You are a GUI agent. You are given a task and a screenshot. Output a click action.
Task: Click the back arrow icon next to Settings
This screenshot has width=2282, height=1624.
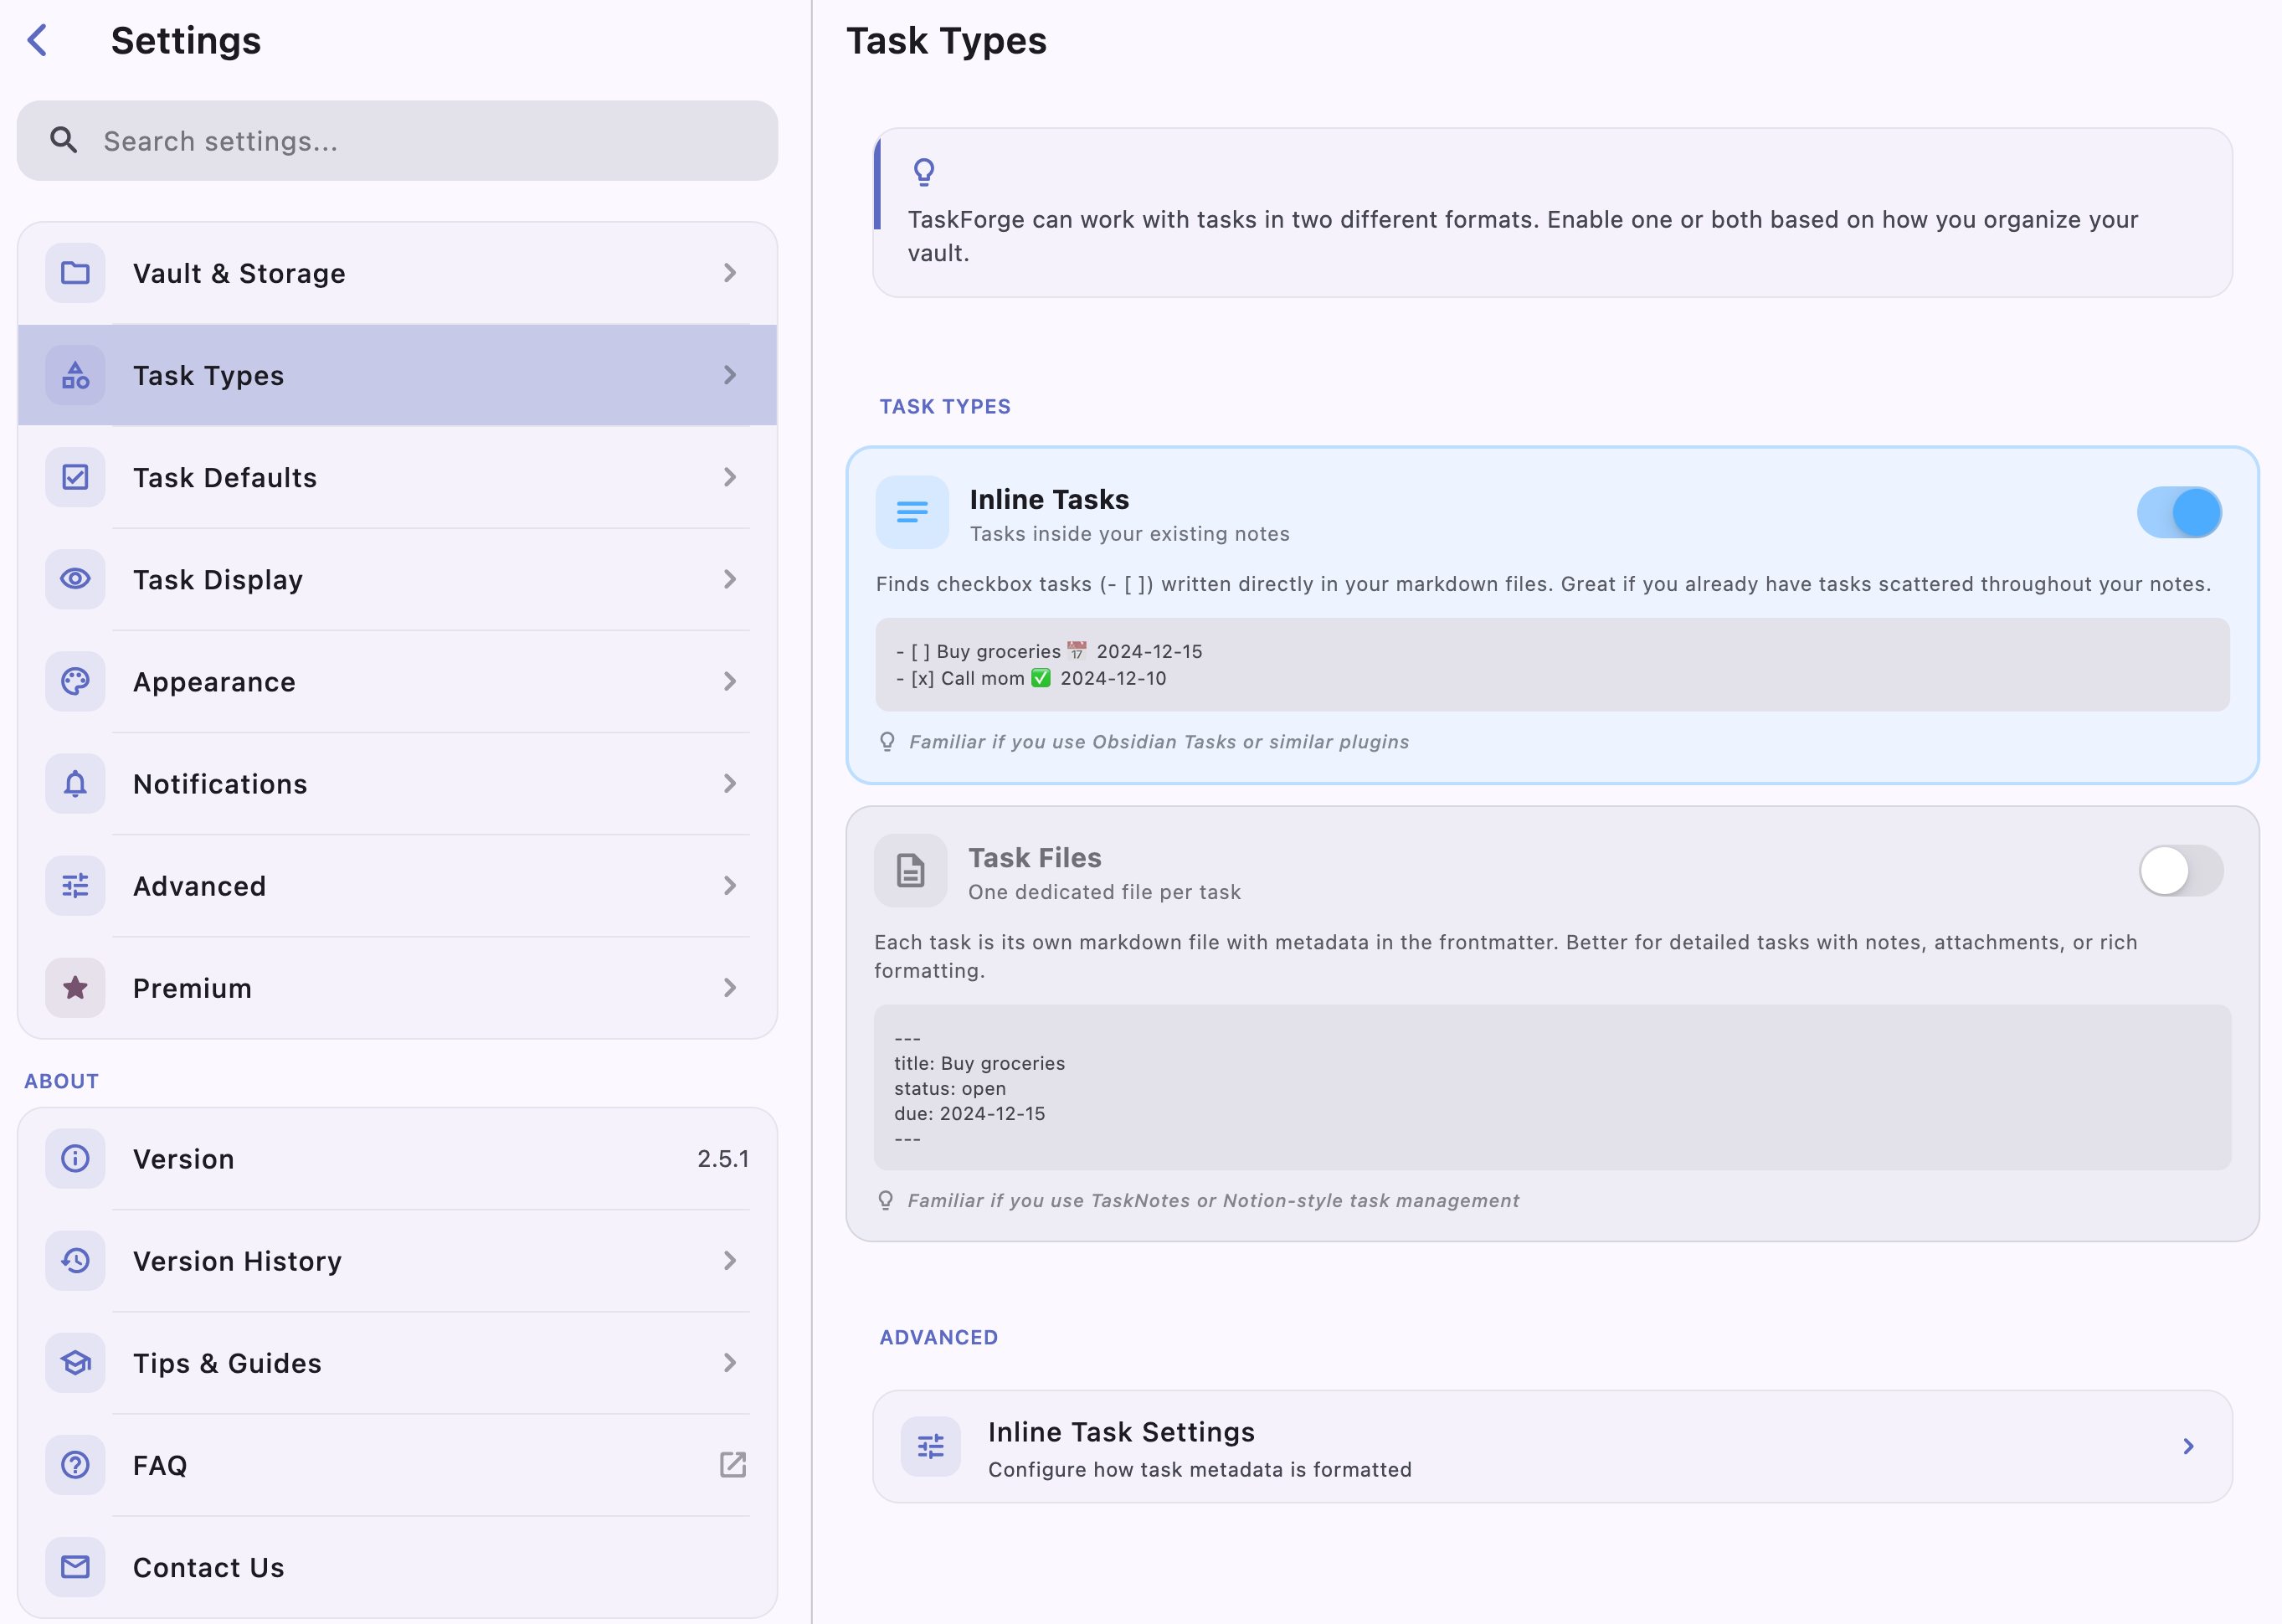pos(38,41)
